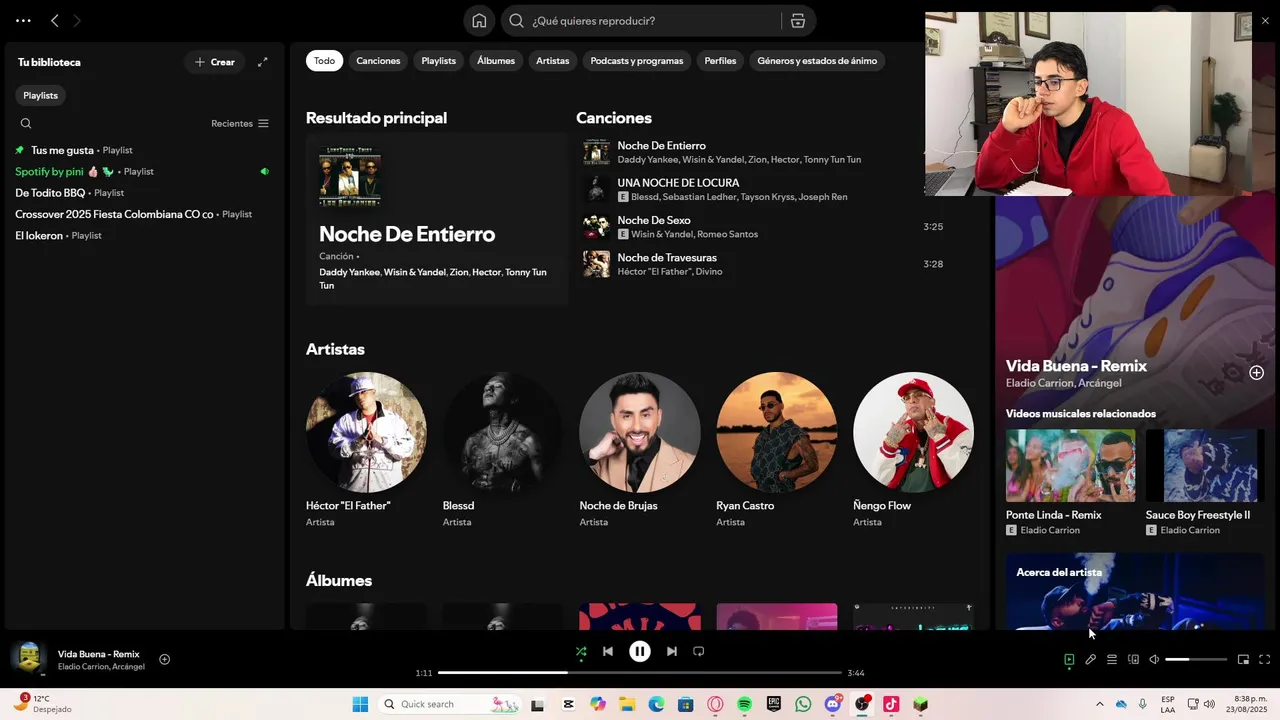The height and width of the screenshot is (720, 1280).
Task: Expand the library with the arrows icon
Action: (x=263, y=62)
